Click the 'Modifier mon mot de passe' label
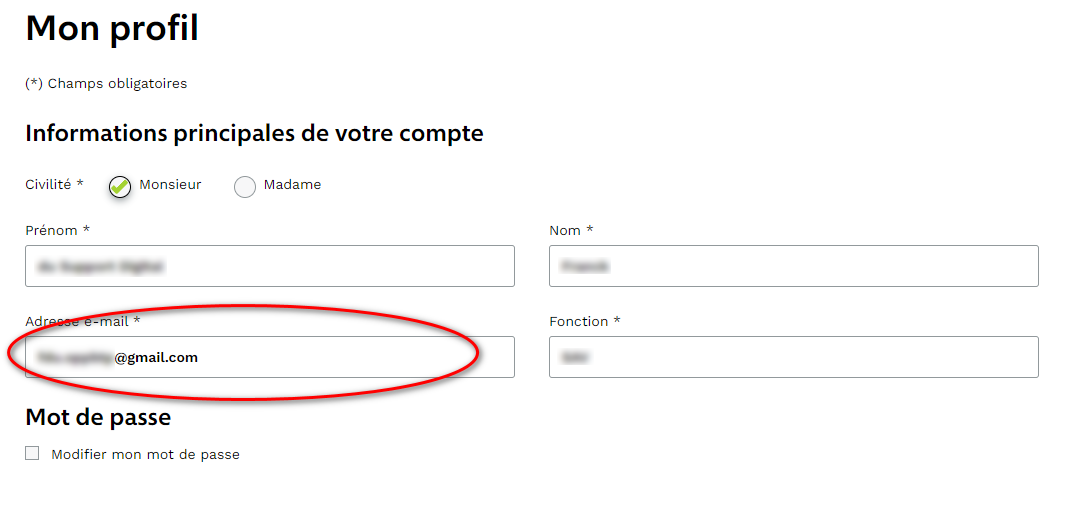 pos(145,454)
